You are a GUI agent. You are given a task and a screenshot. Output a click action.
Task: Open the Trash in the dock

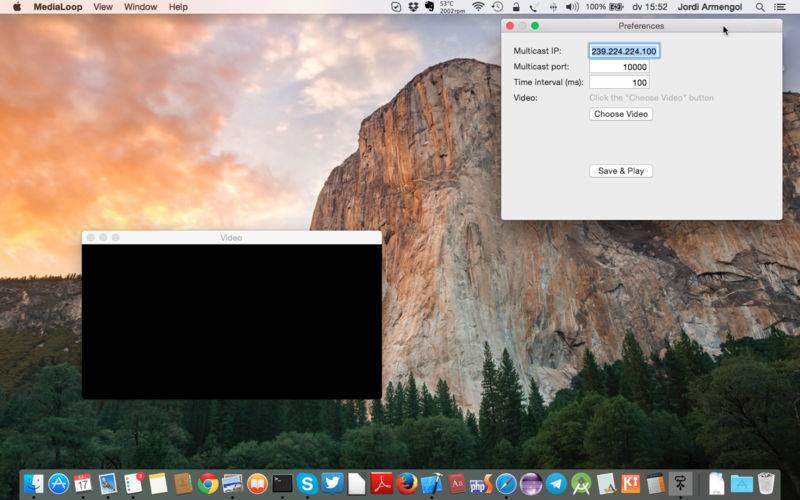pyautogui.click(x=767, y=484)
